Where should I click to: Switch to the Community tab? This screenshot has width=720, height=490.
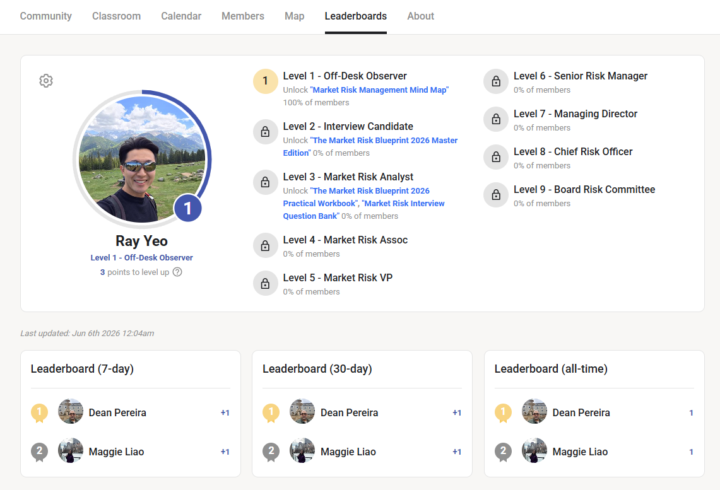point(46,16)
